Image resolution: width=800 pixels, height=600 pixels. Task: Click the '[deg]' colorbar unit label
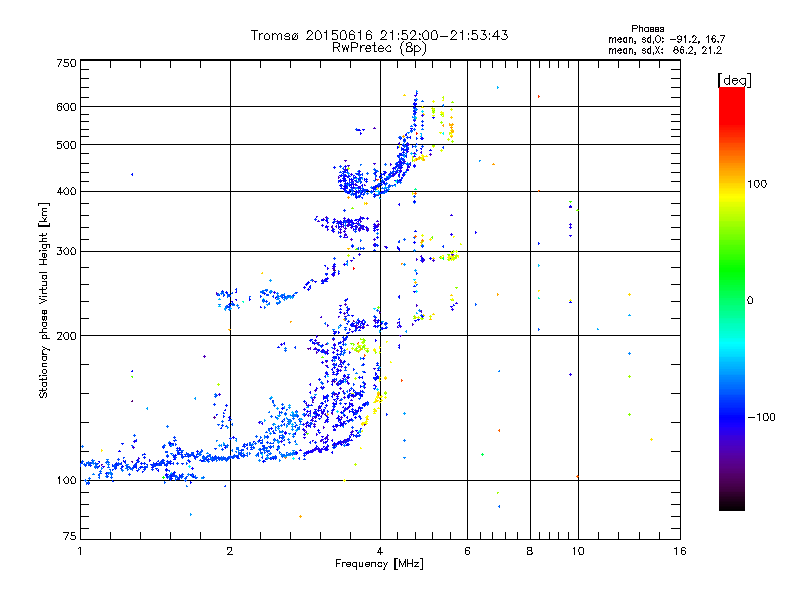pyautogui.click(x=734, y=80)
